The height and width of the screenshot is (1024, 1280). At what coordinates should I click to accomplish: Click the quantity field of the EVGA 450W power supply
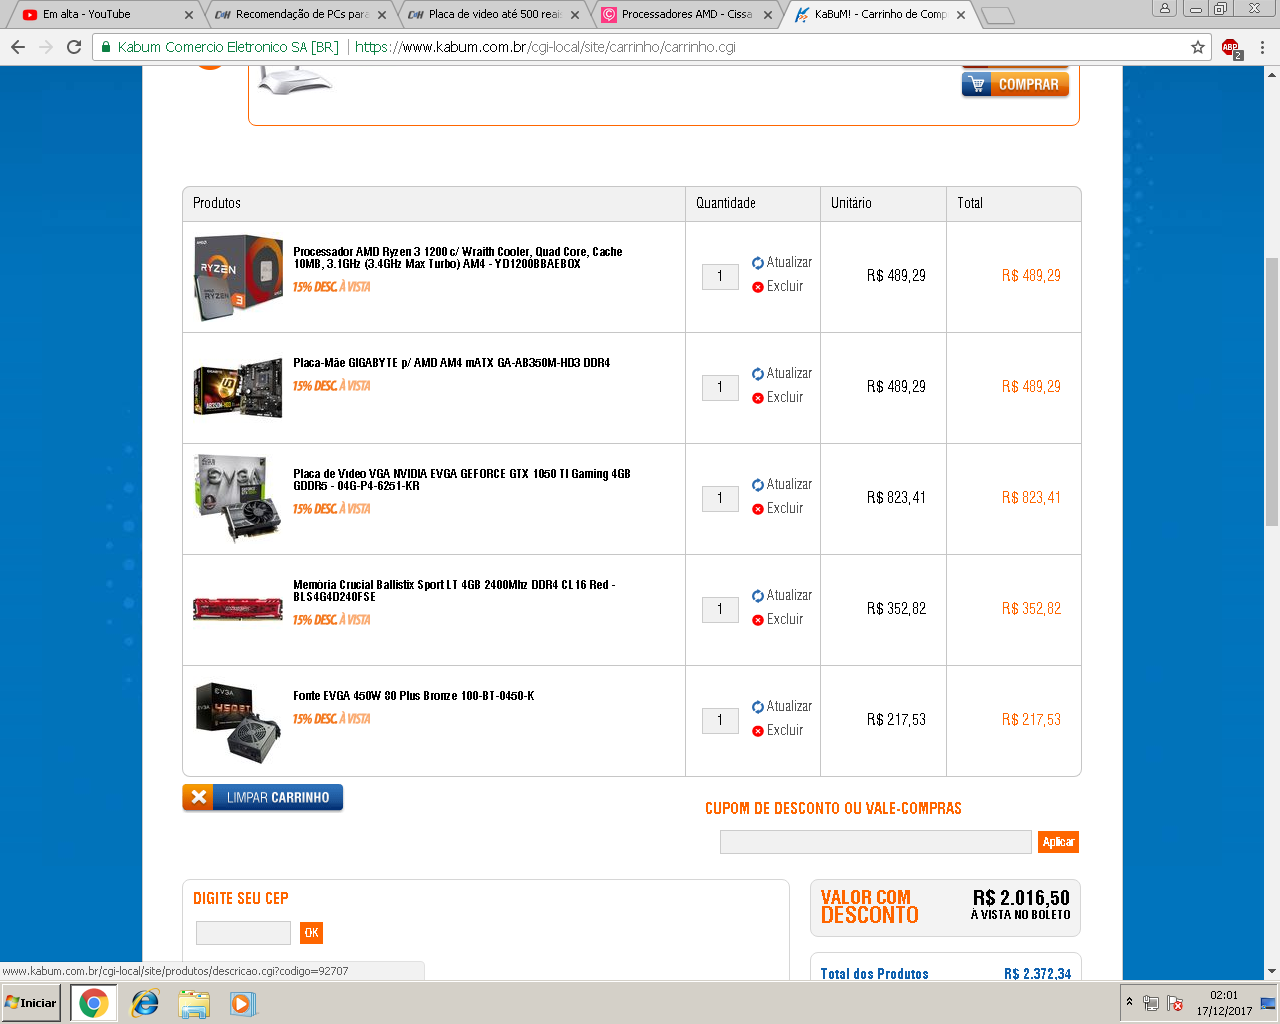click(720, 721)
